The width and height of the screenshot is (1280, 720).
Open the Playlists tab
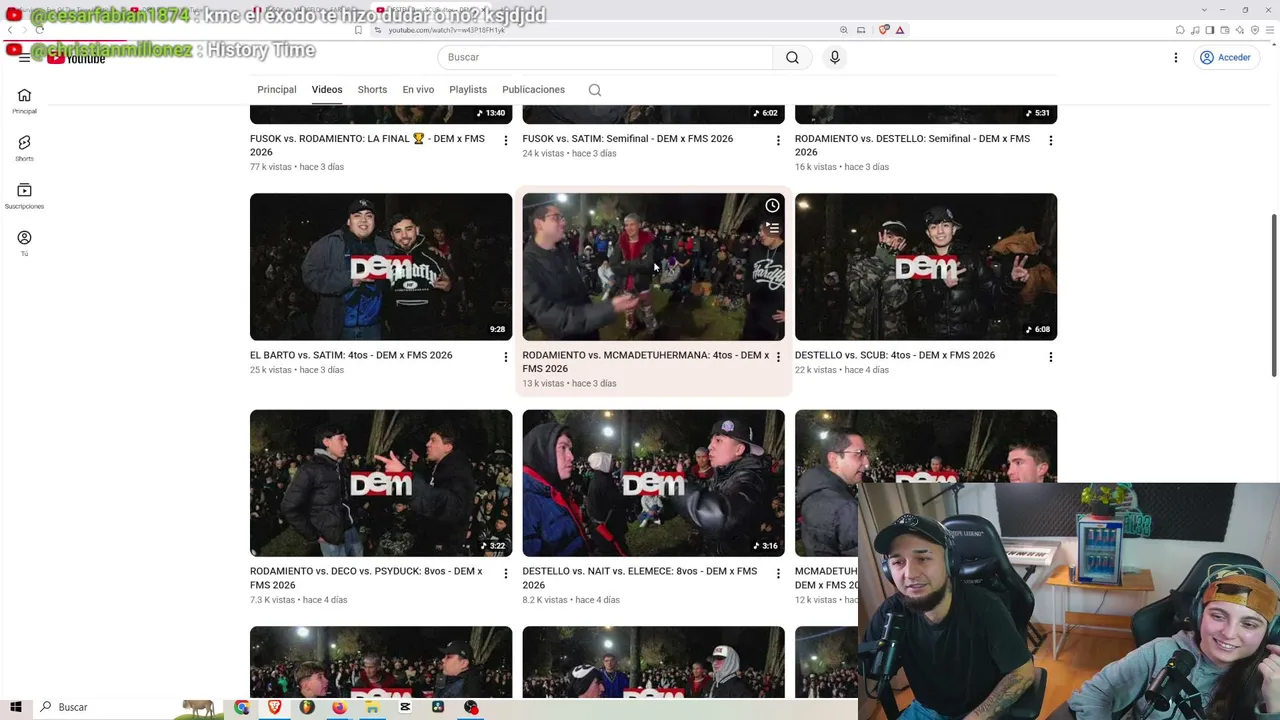click(x=468, y=90)
